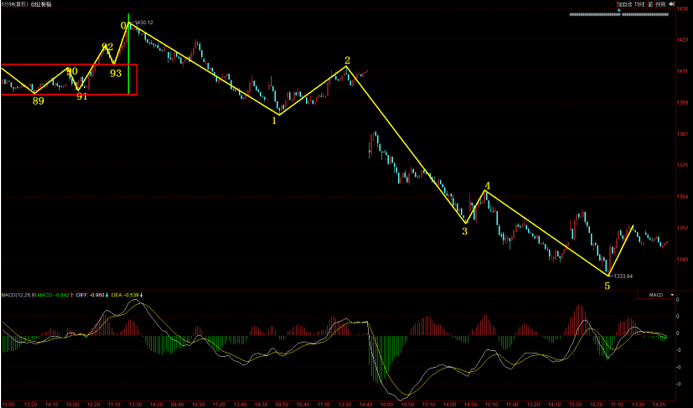
Task: Open the MACD indicator selector box
Action: [656, 295]
